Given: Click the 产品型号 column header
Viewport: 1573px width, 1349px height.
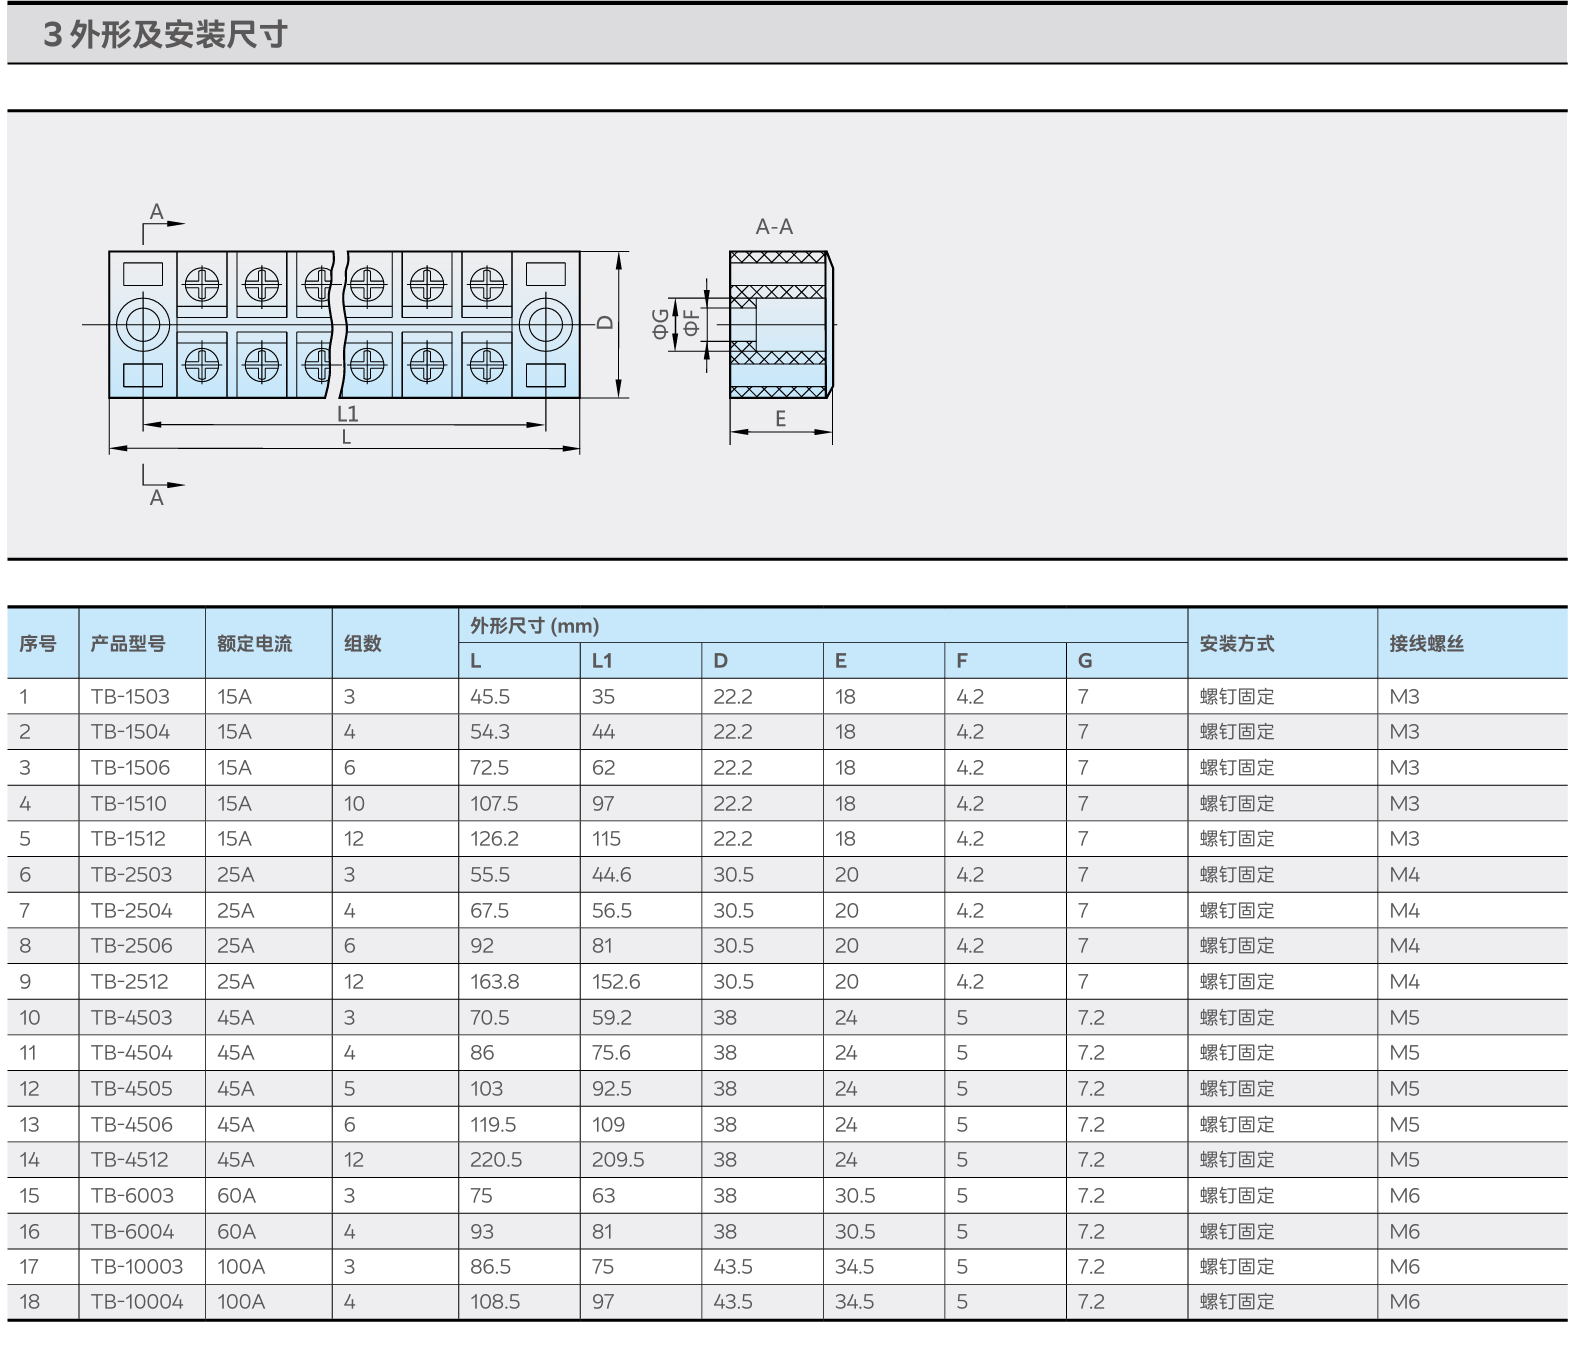Looking at the screenshot, I should (128, 644).
